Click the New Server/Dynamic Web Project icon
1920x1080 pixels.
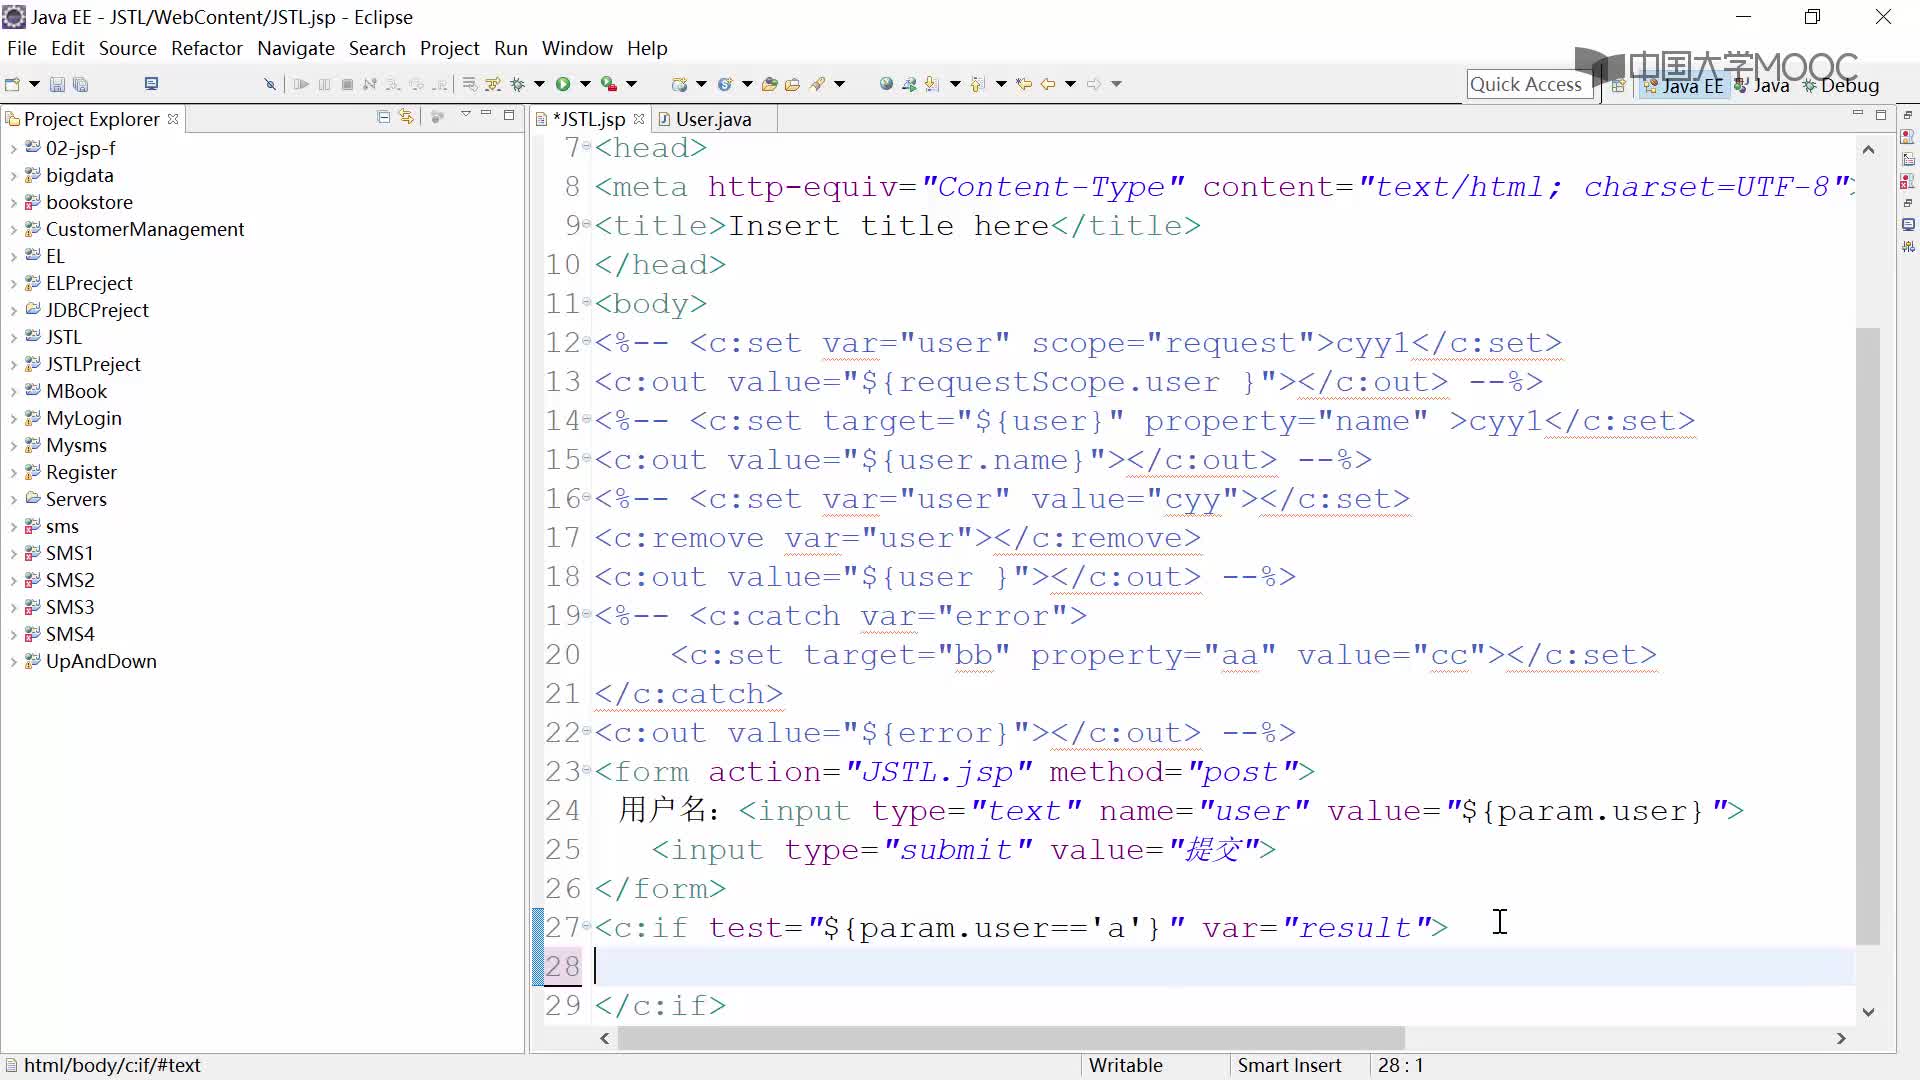680,84
